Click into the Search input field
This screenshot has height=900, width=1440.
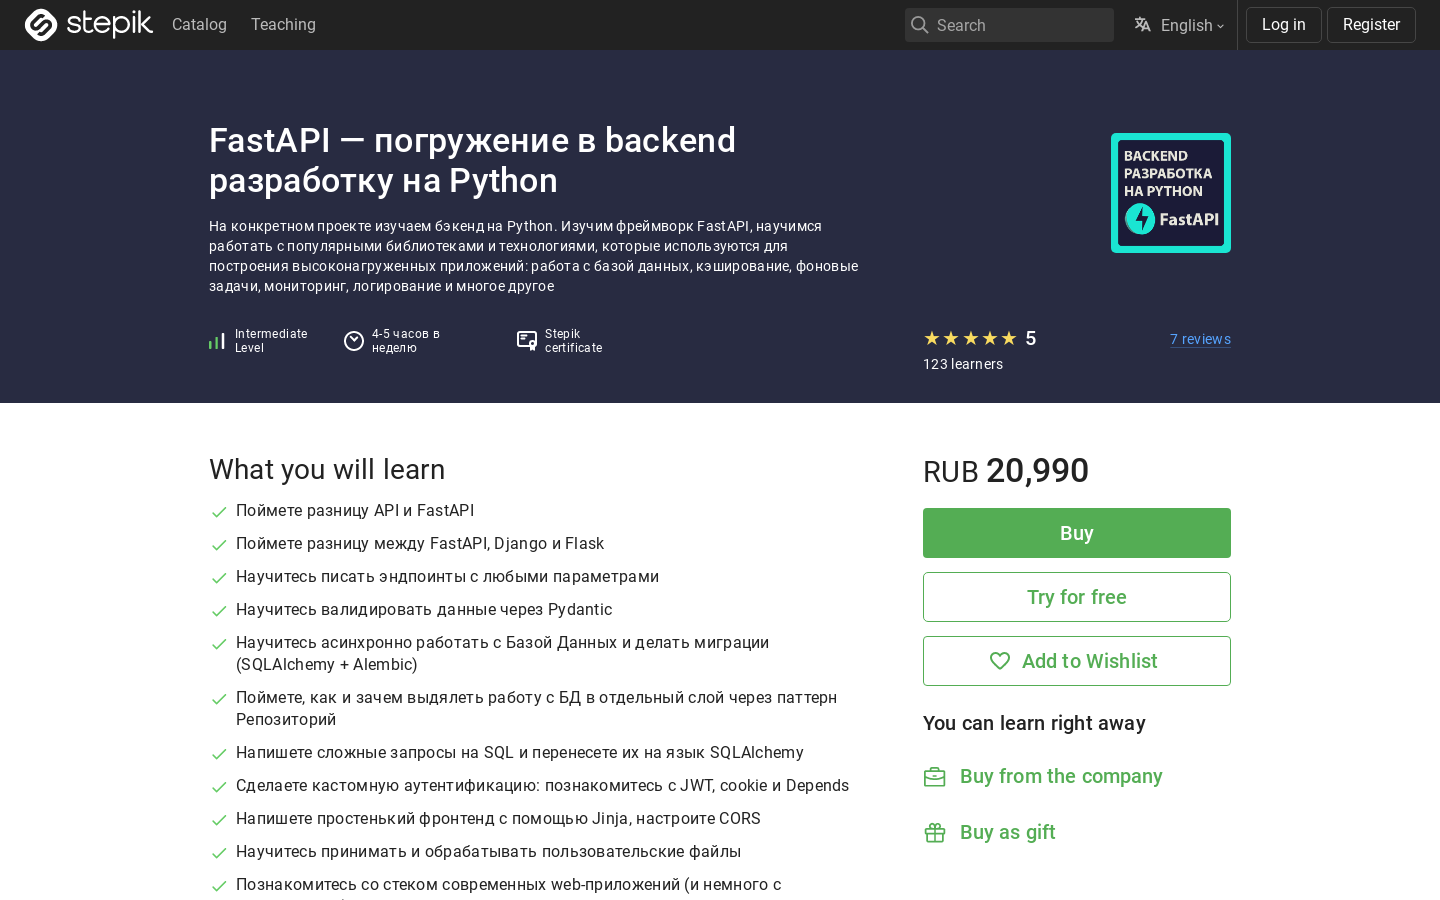[x=1009, y=25]
